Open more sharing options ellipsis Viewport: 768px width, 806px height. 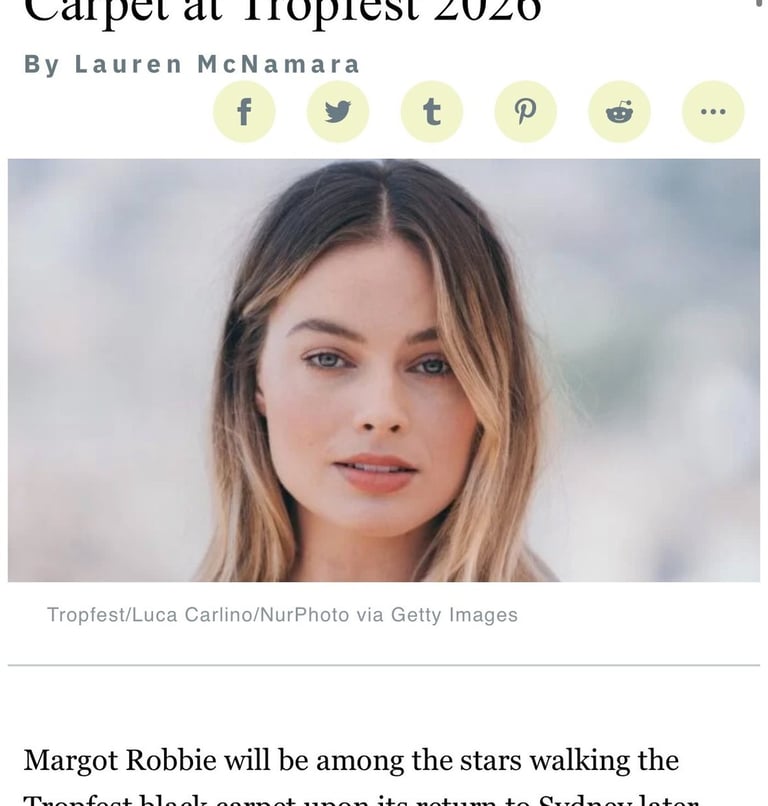click(x=713, y=112)
